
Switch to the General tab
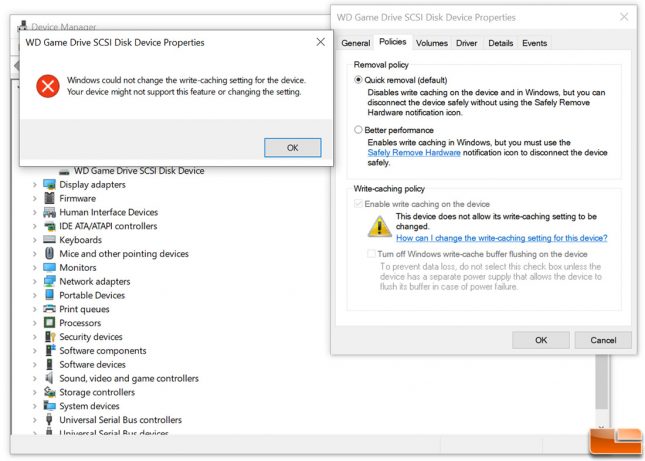click(x=355, y=43)
